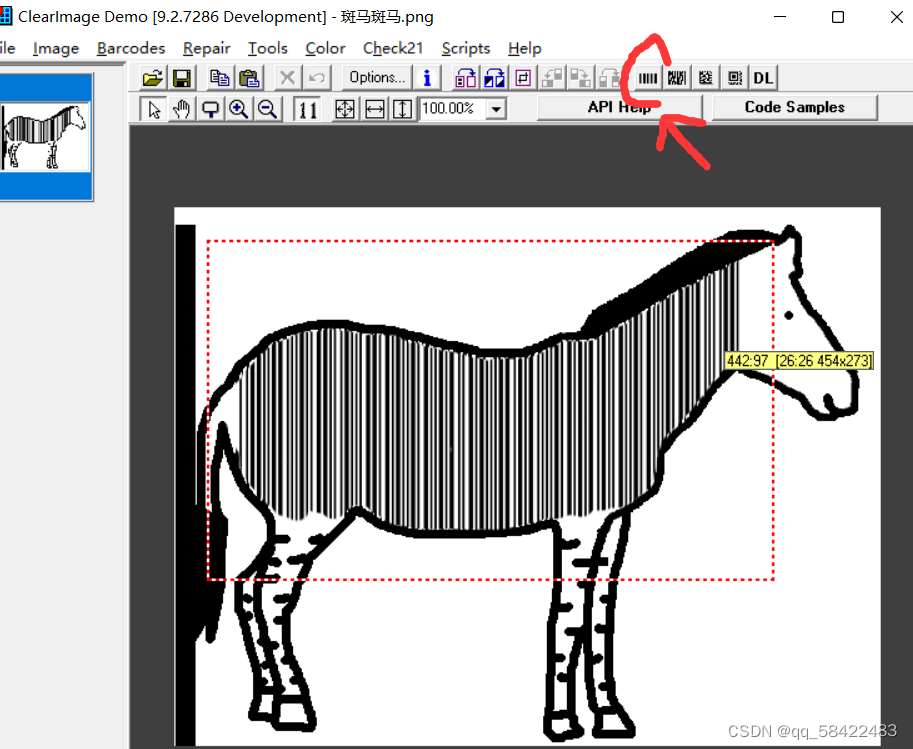
Task: Select the arrow pointer tool
Action: point(154,109)
